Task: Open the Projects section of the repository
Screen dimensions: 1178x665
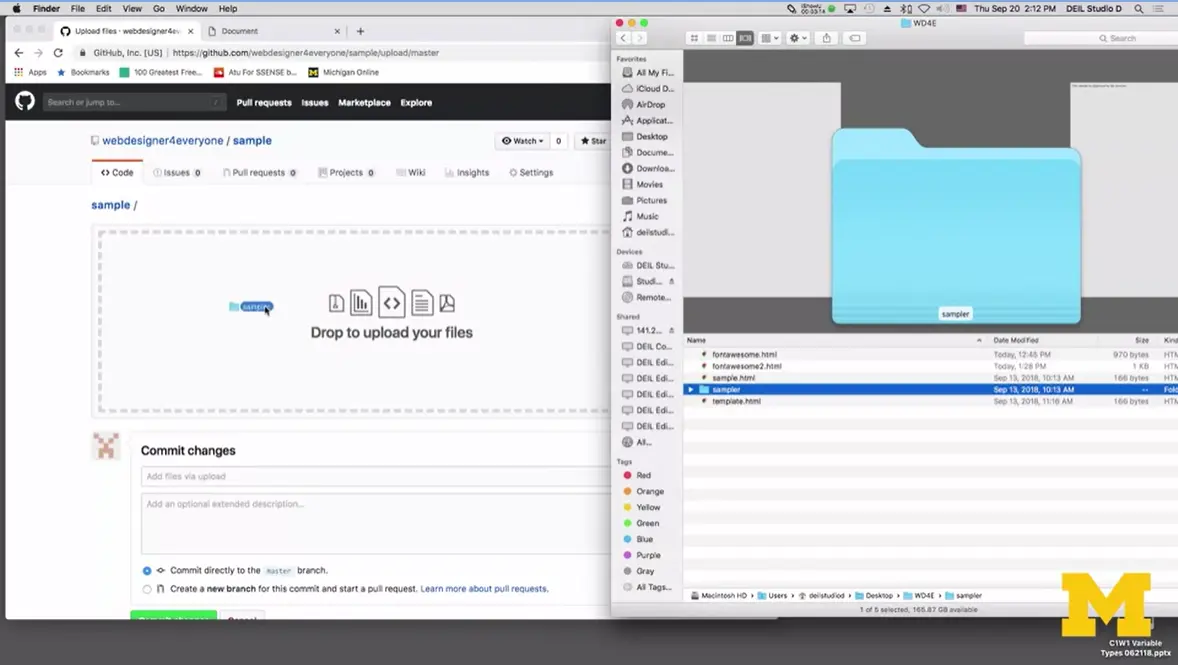Action: (345, 172)
